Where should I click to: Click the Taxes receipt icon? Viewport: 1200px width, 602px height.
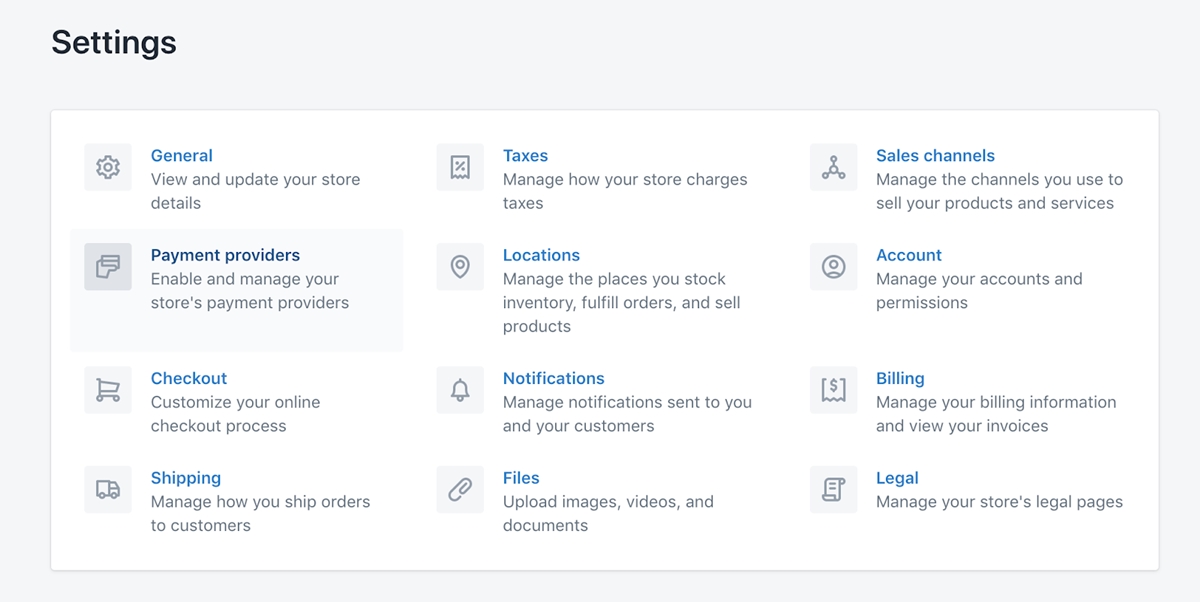460,167
